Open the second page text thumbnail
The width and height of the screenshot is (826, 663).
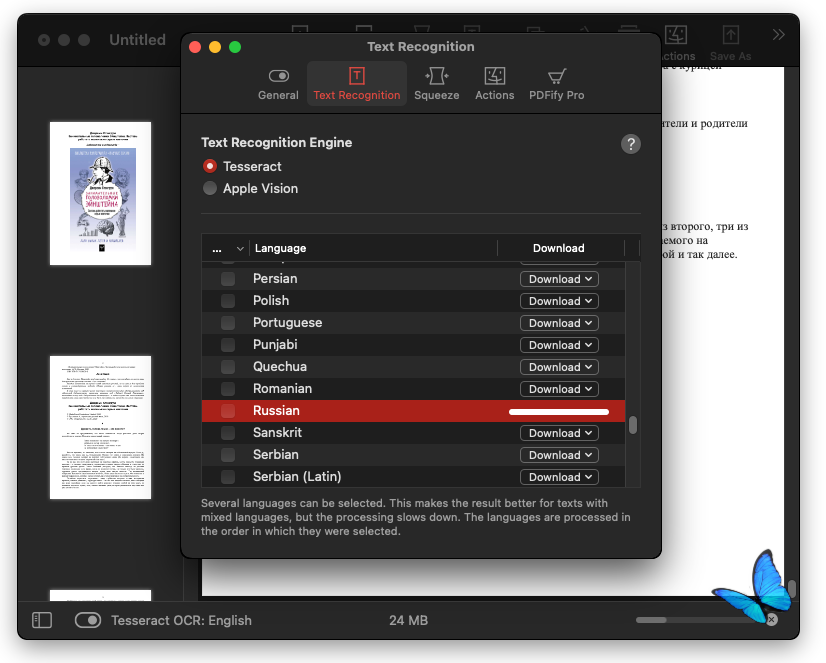click(101, 427)
